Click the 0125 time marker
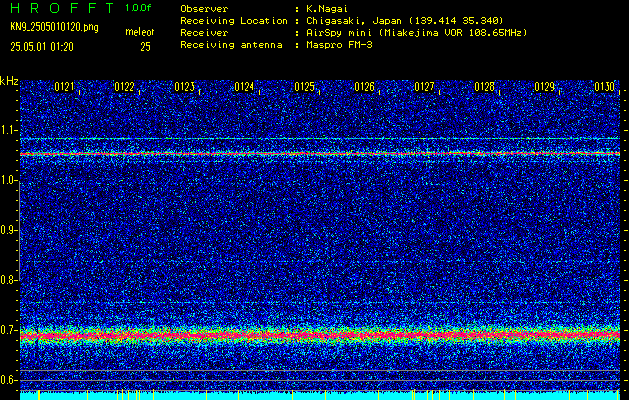 [304, 87]
